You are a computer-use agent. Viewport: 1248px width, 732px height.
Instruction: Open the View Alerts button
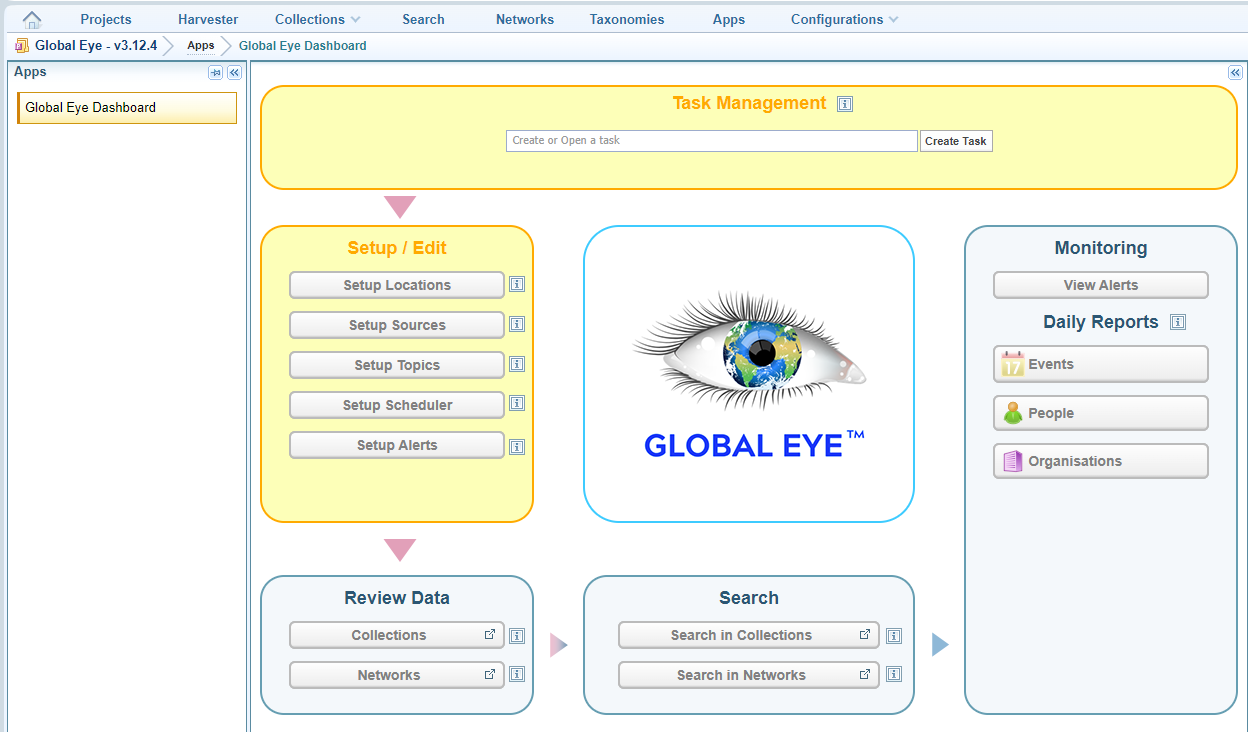pos(1100,285)
